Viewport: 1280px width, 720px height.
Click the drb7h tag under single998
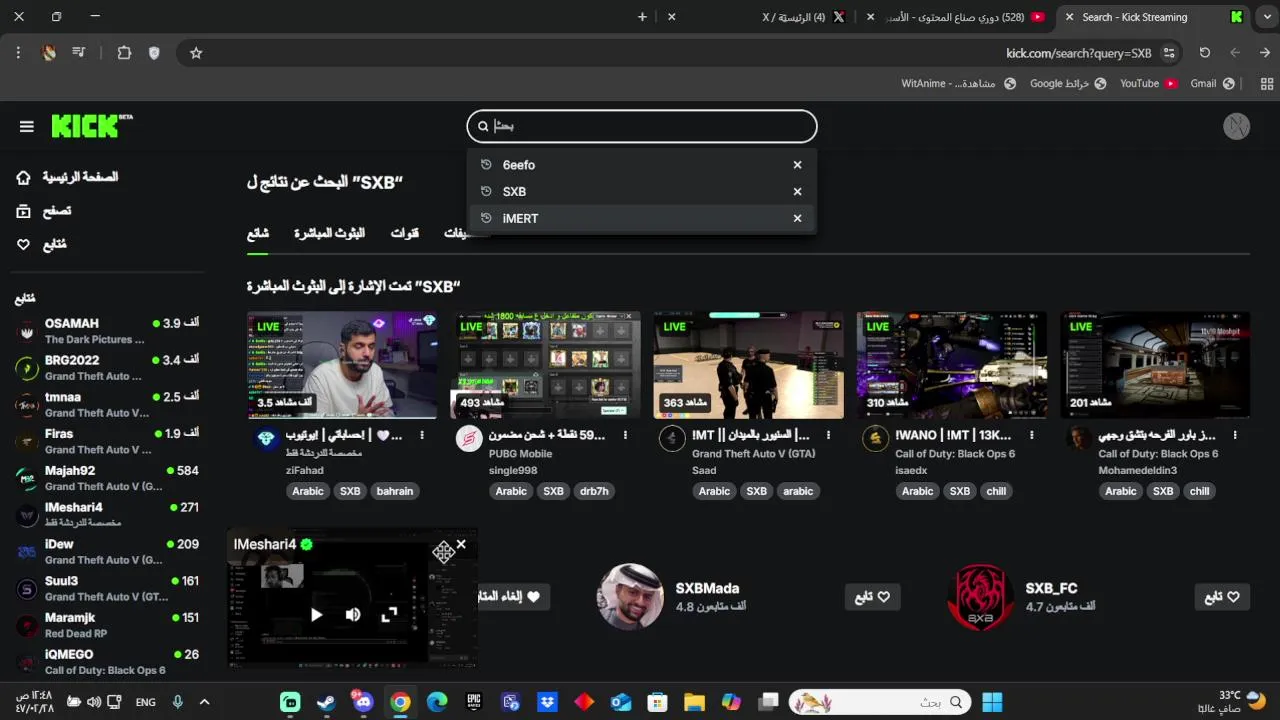(594, 491)
